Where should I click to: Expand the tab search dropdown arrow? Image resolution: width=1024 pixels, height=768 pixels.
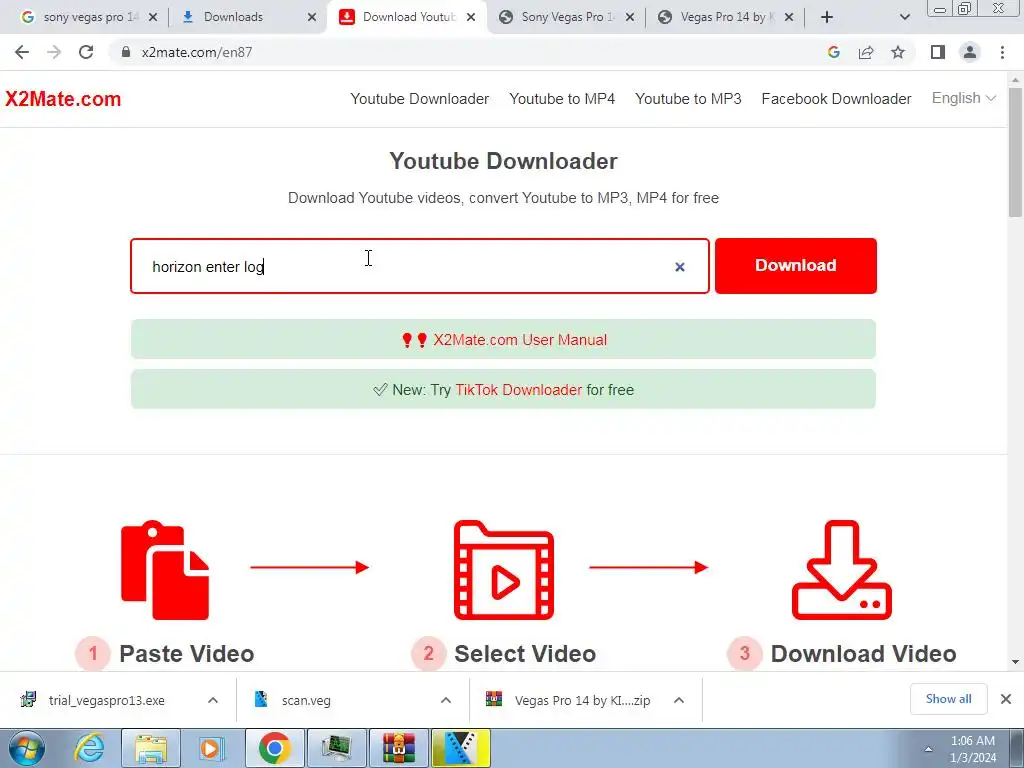pyautogui.click(x=904, y=17)
